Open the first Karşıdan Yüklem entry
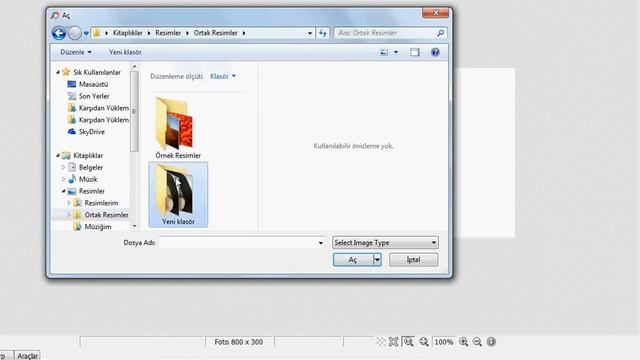Image resolution: width=640 pixels, height=360 pixels. (104, 108)
